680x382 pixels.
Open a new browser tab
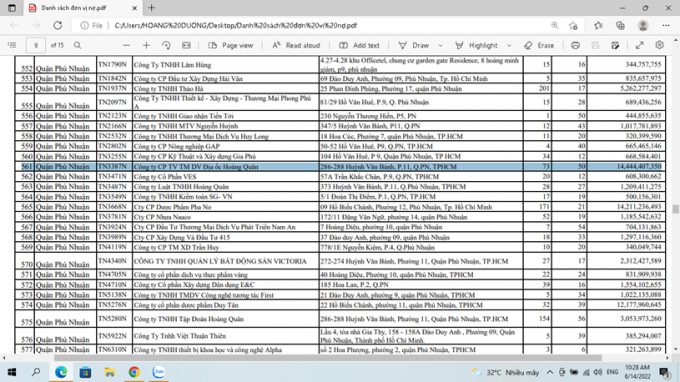click(x=151, y=8)
